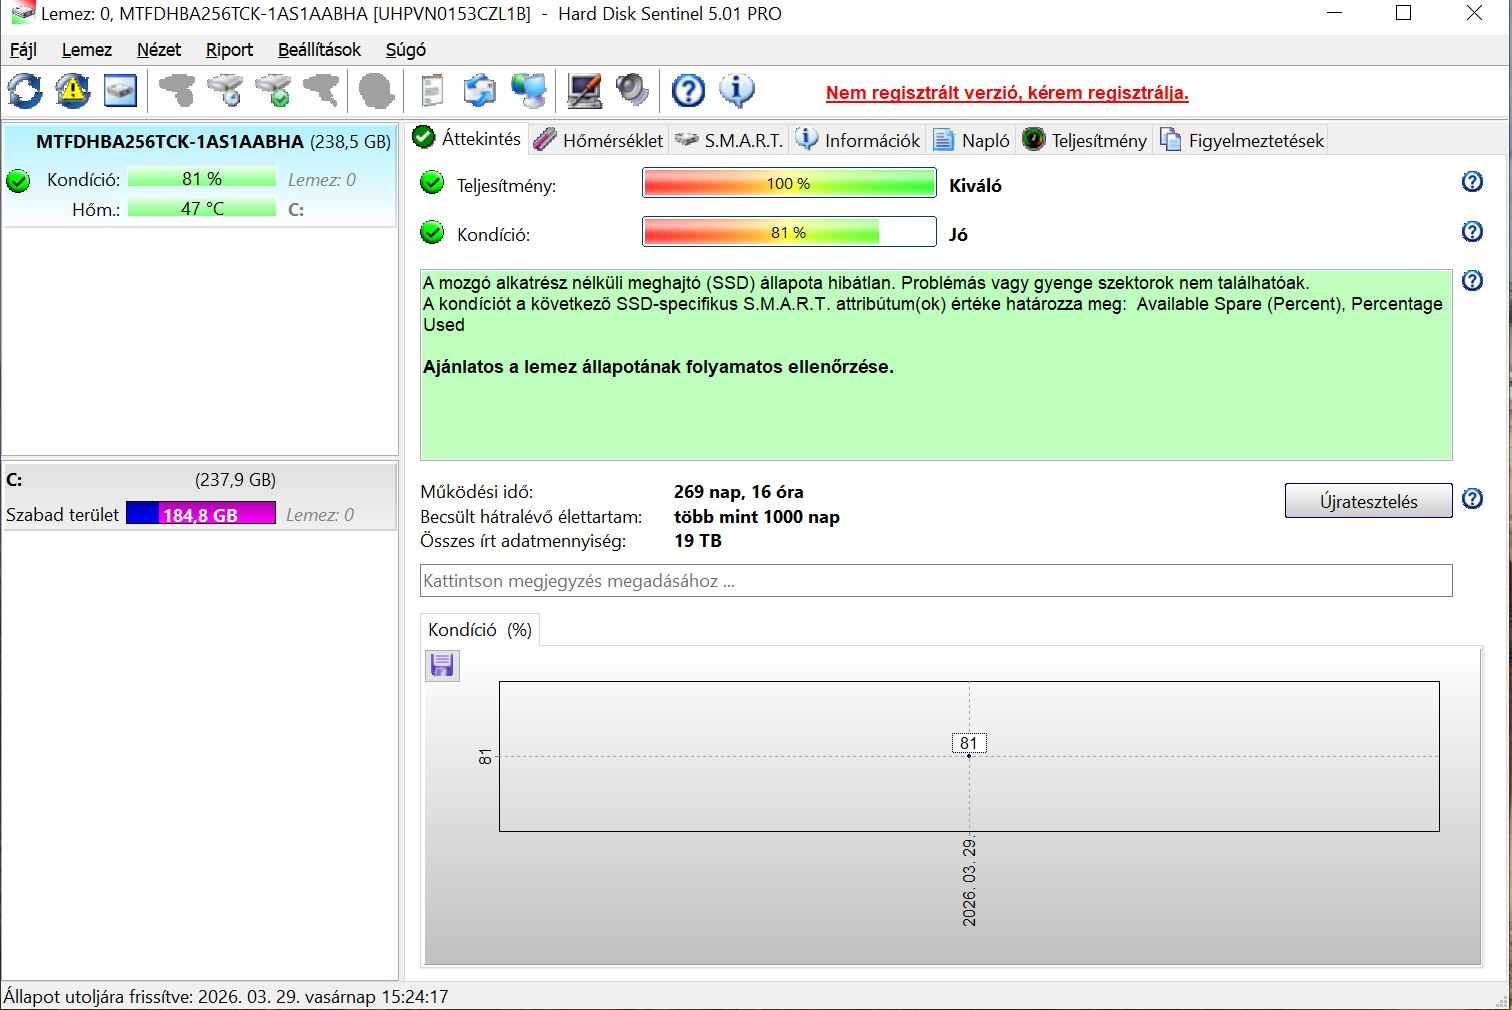Viewport: 1512px width, 1010px height.
Task: Click the 269 nap, 16 óra value
Action: click(x=738, y=491)
